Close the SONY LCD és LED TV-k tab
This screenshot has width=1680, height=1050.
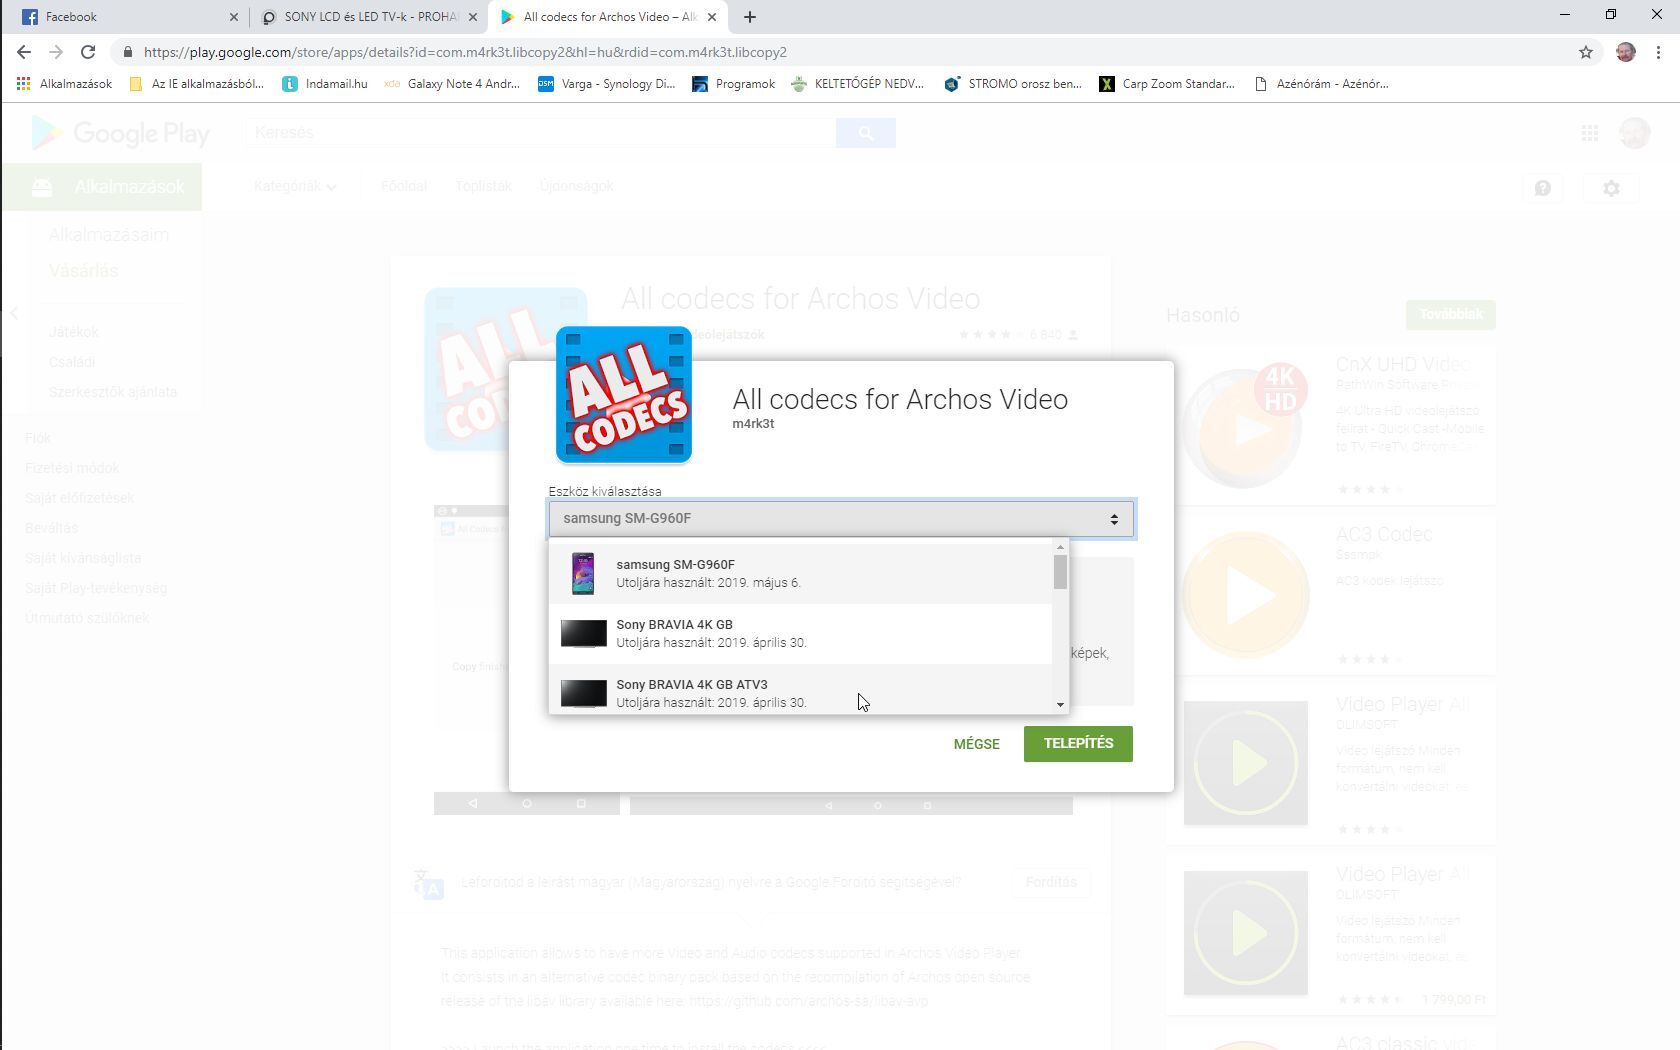pyautogui.click(x=473, y=17)
